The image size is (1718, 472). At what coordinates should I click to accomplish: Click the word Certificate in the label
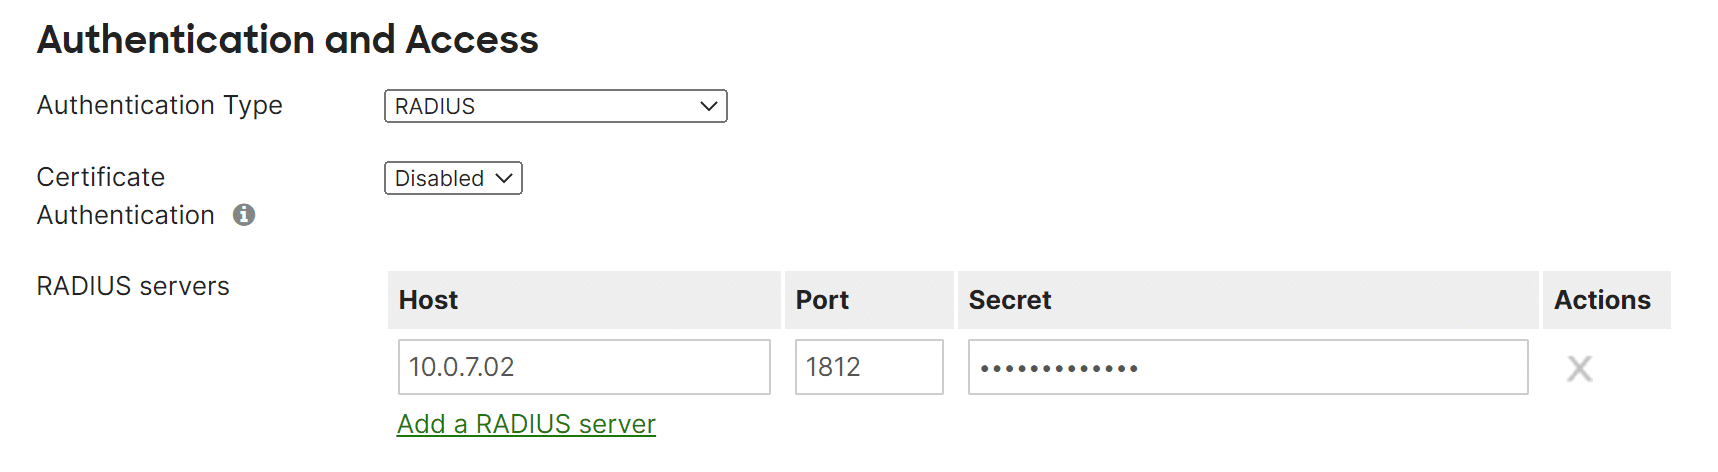point(101,177)
